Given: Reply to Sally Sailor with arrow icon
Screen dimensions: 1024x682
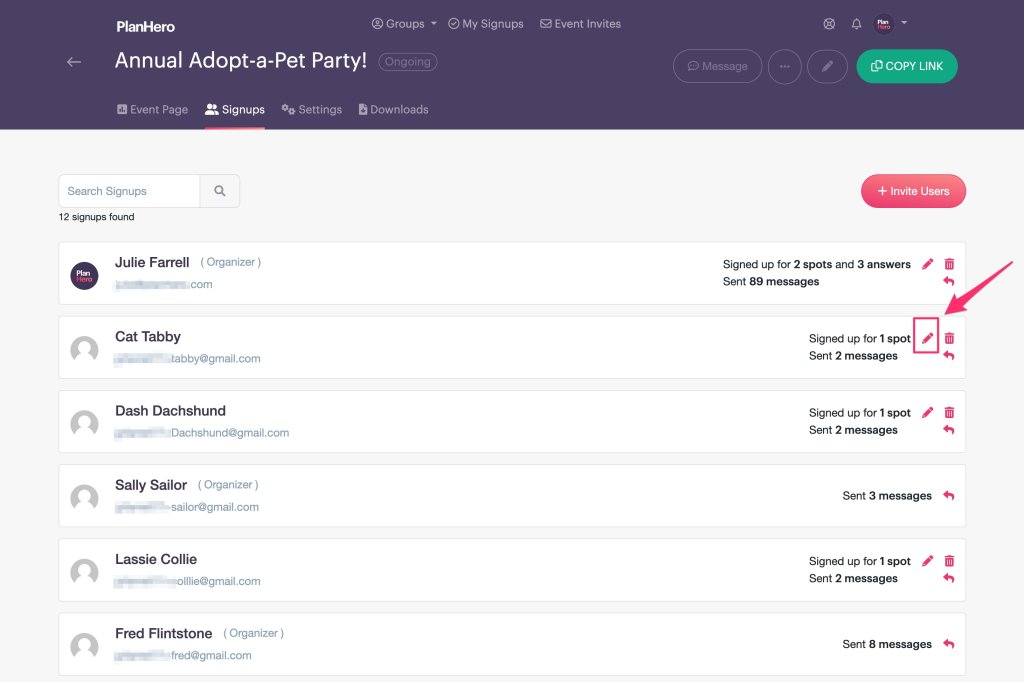Looking at the screenshot, I should tap(949, 495).
